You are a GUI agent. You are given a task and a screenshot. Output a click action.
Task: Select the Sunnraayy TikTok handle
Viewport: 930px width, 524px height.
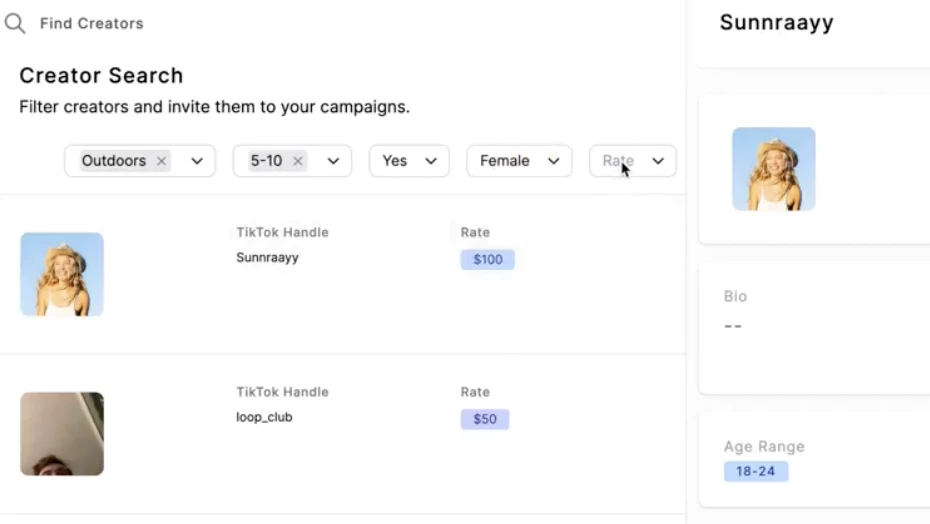[267, 258]
